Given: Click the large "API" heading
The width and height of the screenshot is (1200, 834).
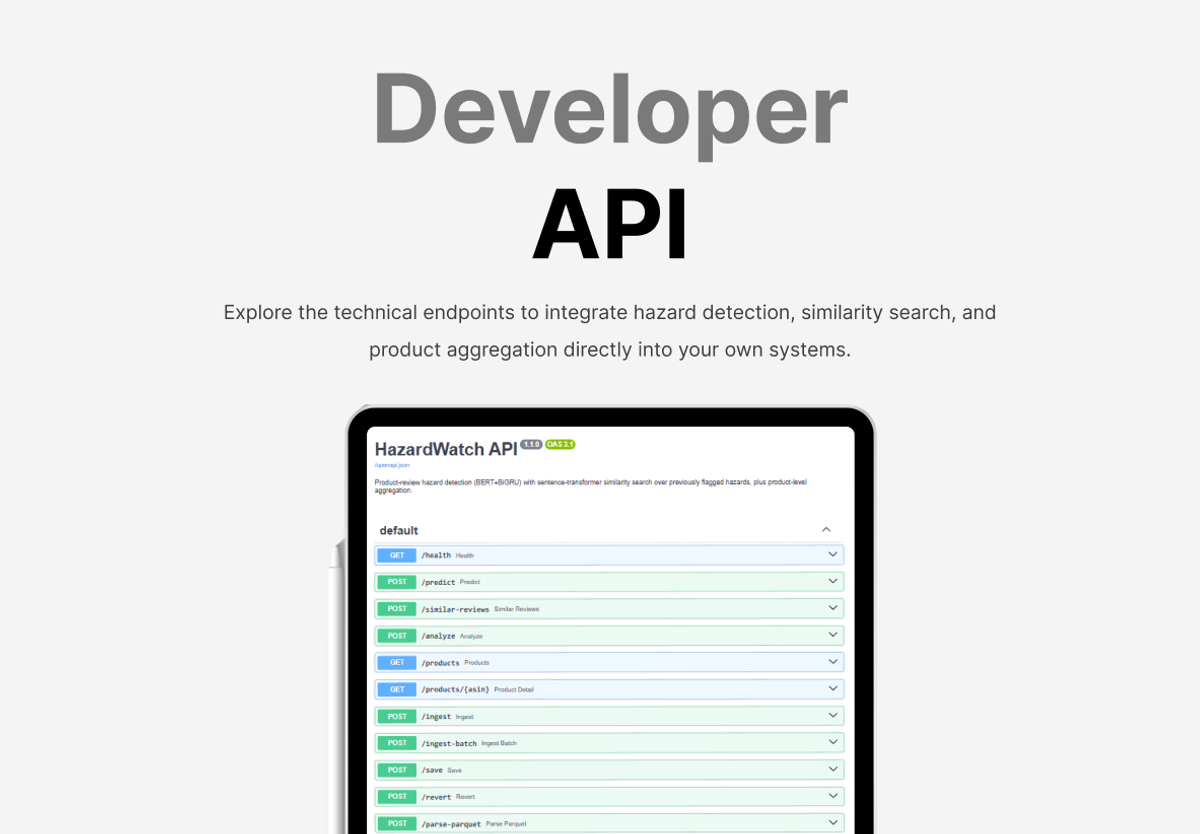Looking at the screenshot, I should click(610, 225).
